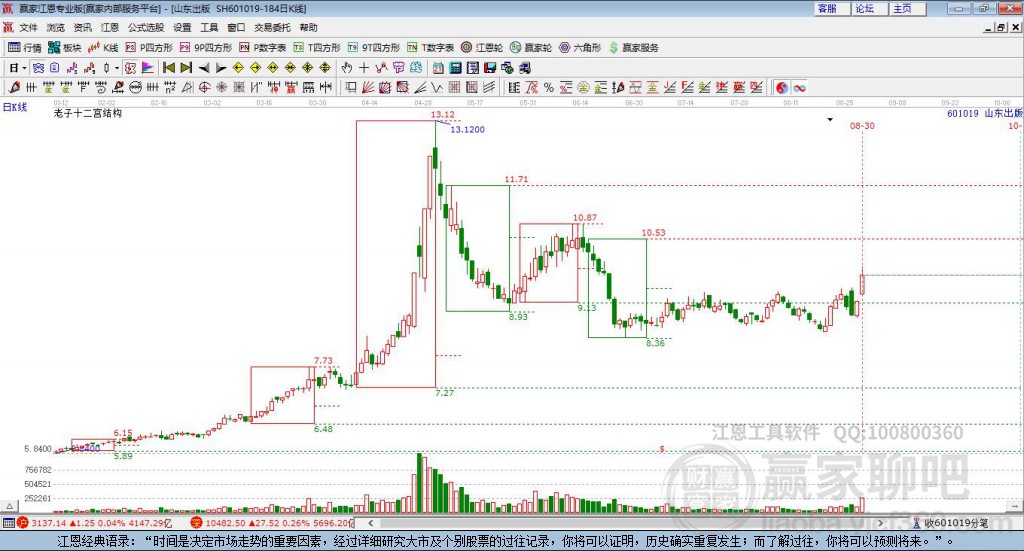Open the 板块 sector view
The width and height of the screenshot is (1024, 551).
pyautogui.click(x=64, y=47)
